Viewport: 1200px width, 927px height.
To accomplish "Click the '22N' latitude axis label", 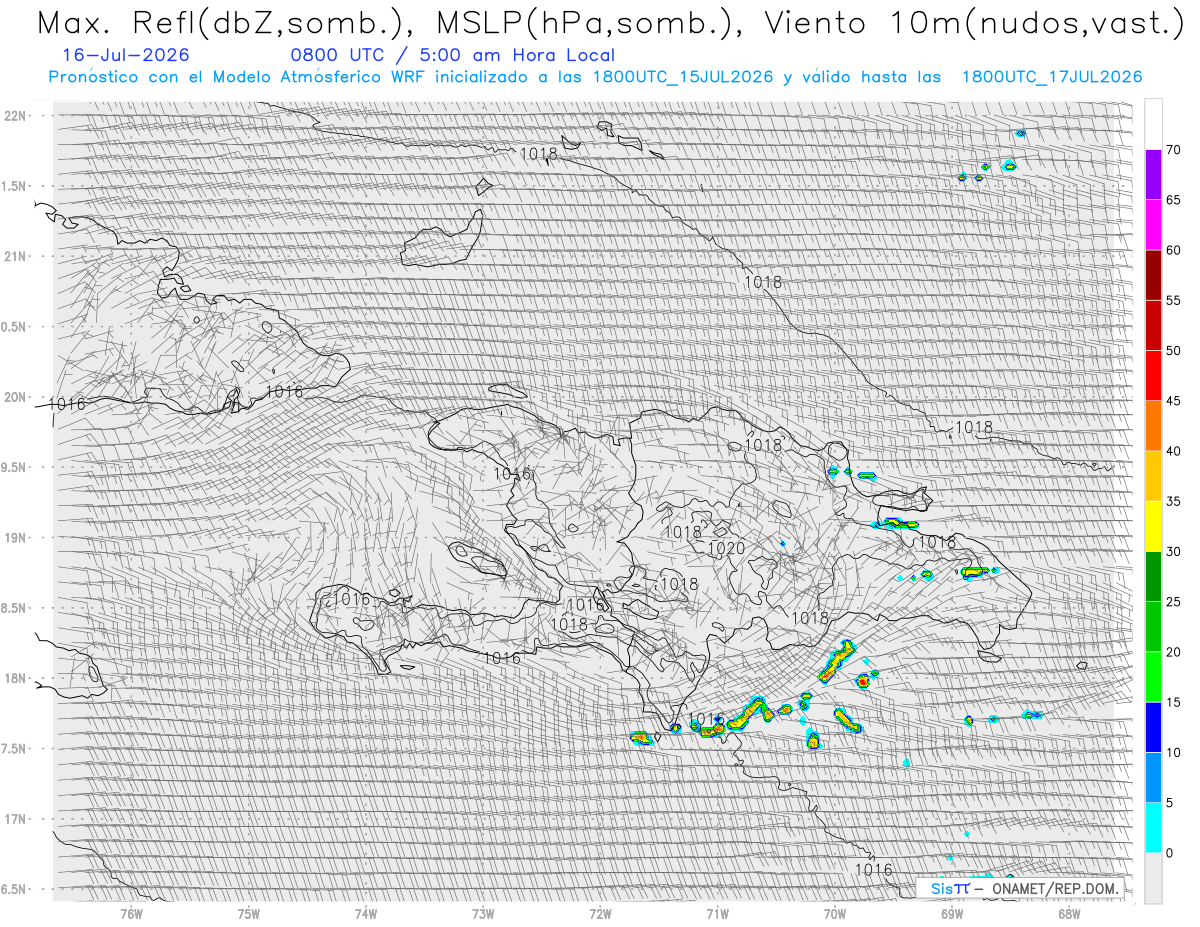I will (x=15, y=116).
